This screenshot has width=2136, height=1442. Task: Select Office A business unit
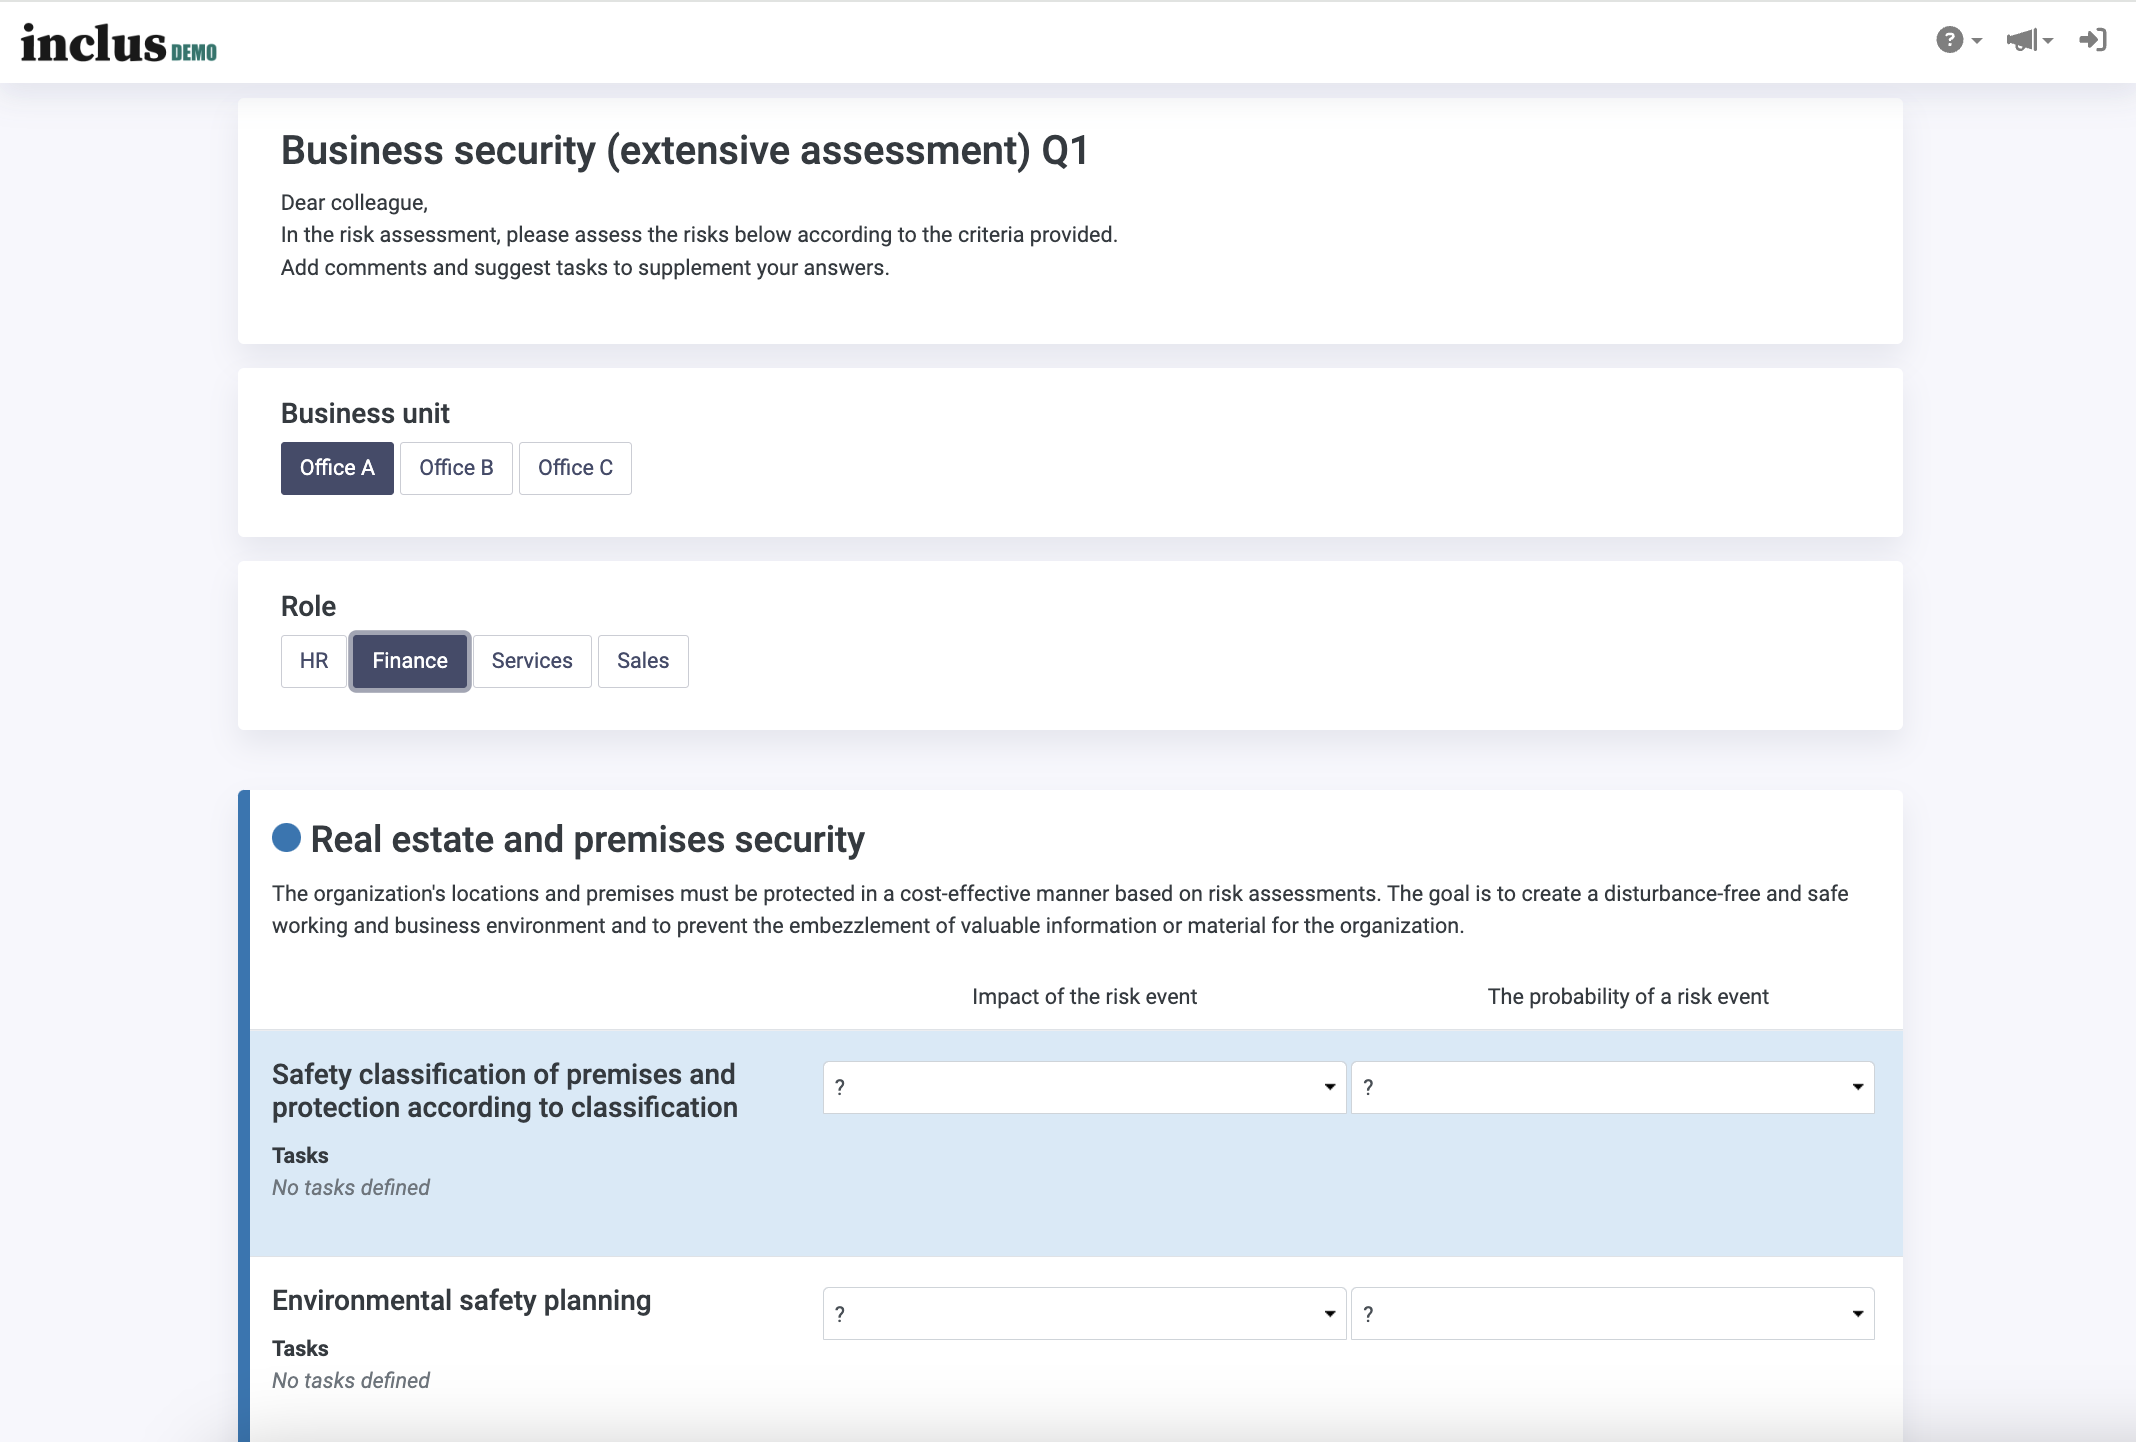337,468
